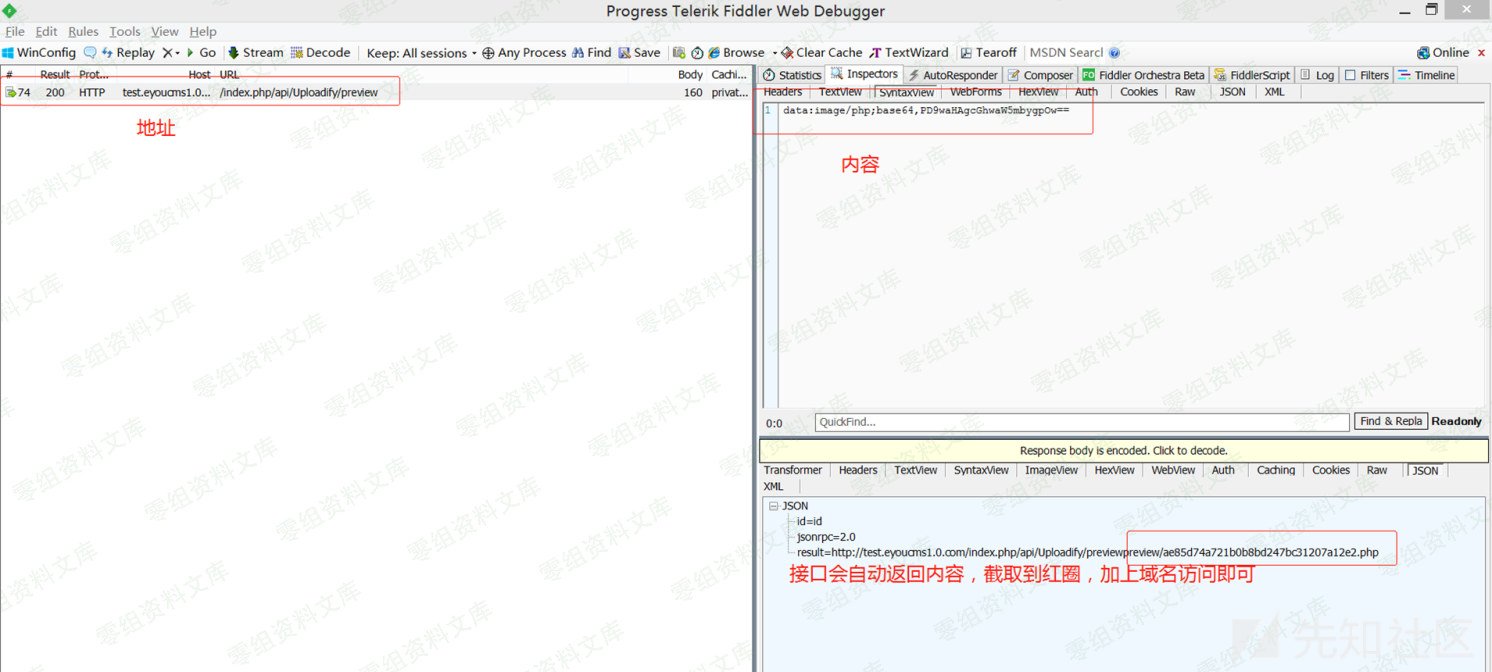The height and width of the screenshot is (672, 1492).
Task: Click the Save toolbar button
Action: pos(639,53)
